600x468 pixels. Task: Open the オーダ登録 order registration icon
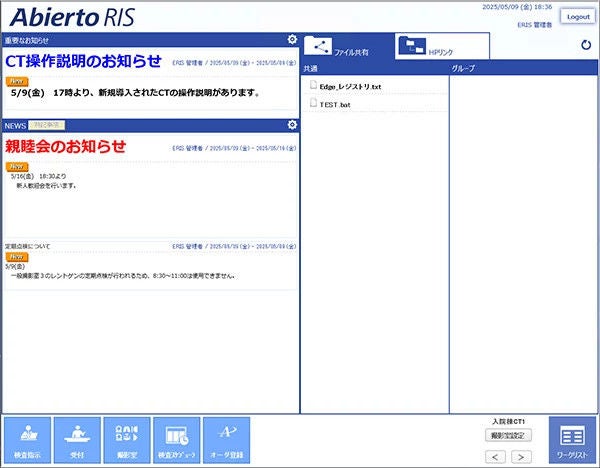(227, 440)
